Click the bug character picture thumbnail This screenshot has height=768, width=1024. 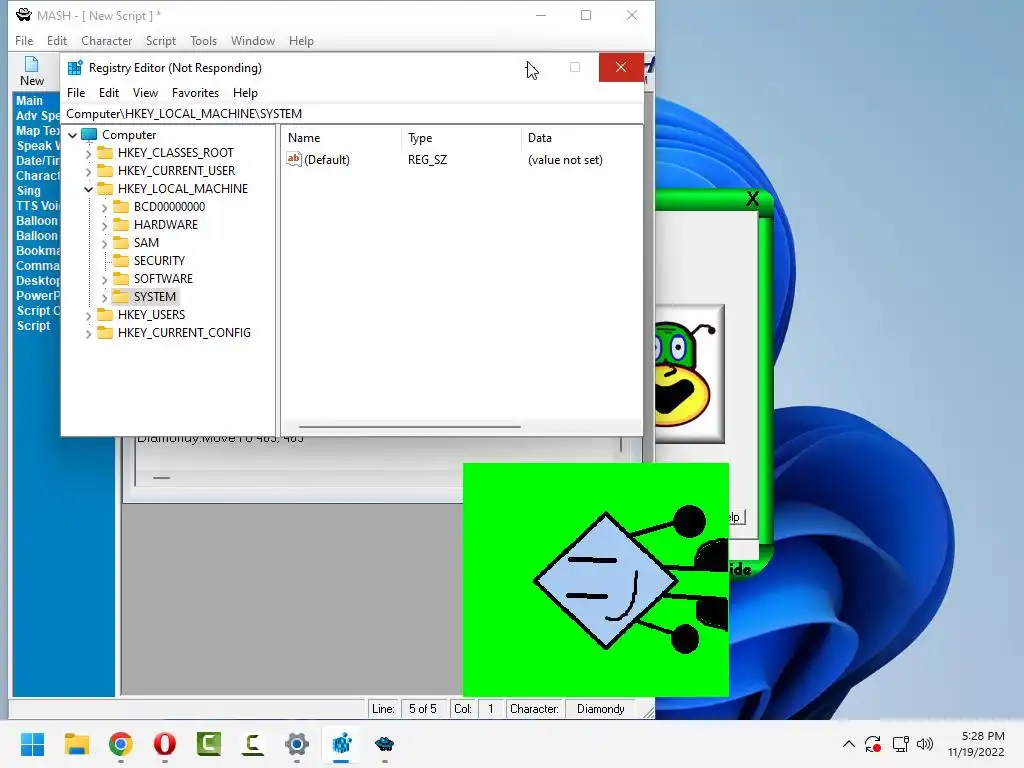[689, 374]
